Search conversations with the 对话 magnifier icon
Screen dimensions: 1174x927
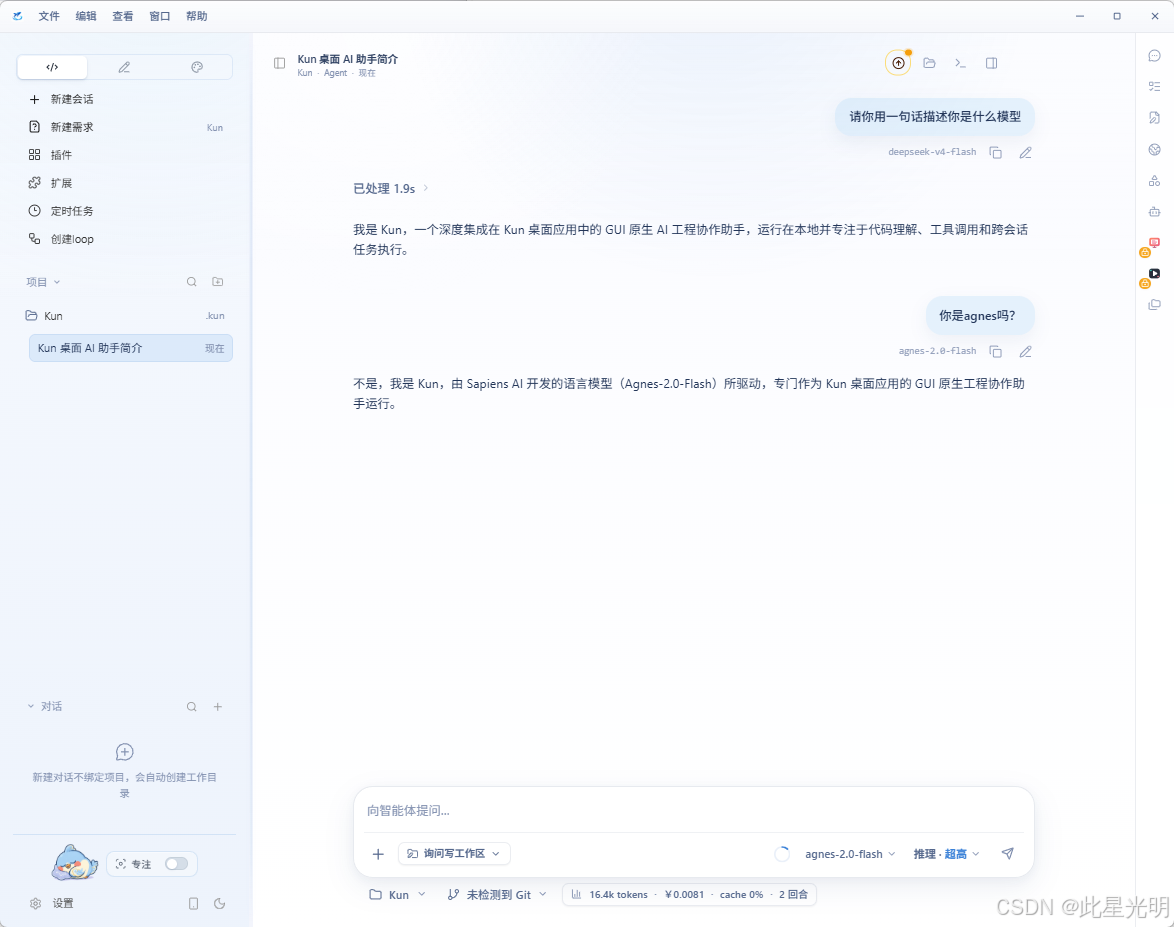click(x=192, y=707)
